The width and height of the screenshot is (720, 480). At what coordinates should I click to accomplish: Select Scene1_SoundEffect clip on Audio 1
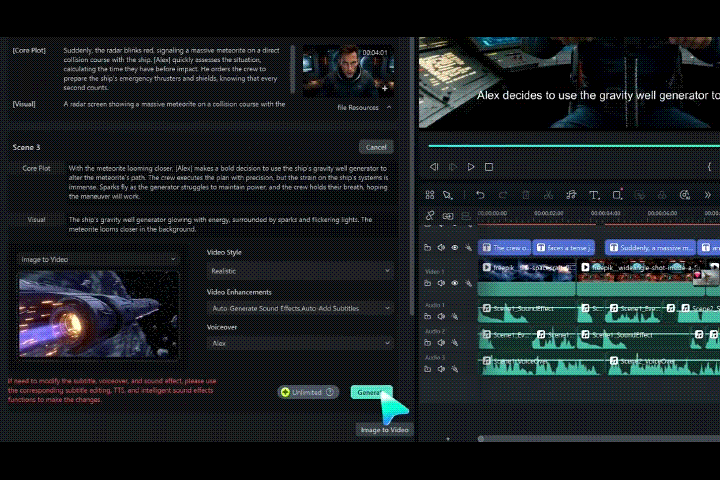tap(527, 312)
